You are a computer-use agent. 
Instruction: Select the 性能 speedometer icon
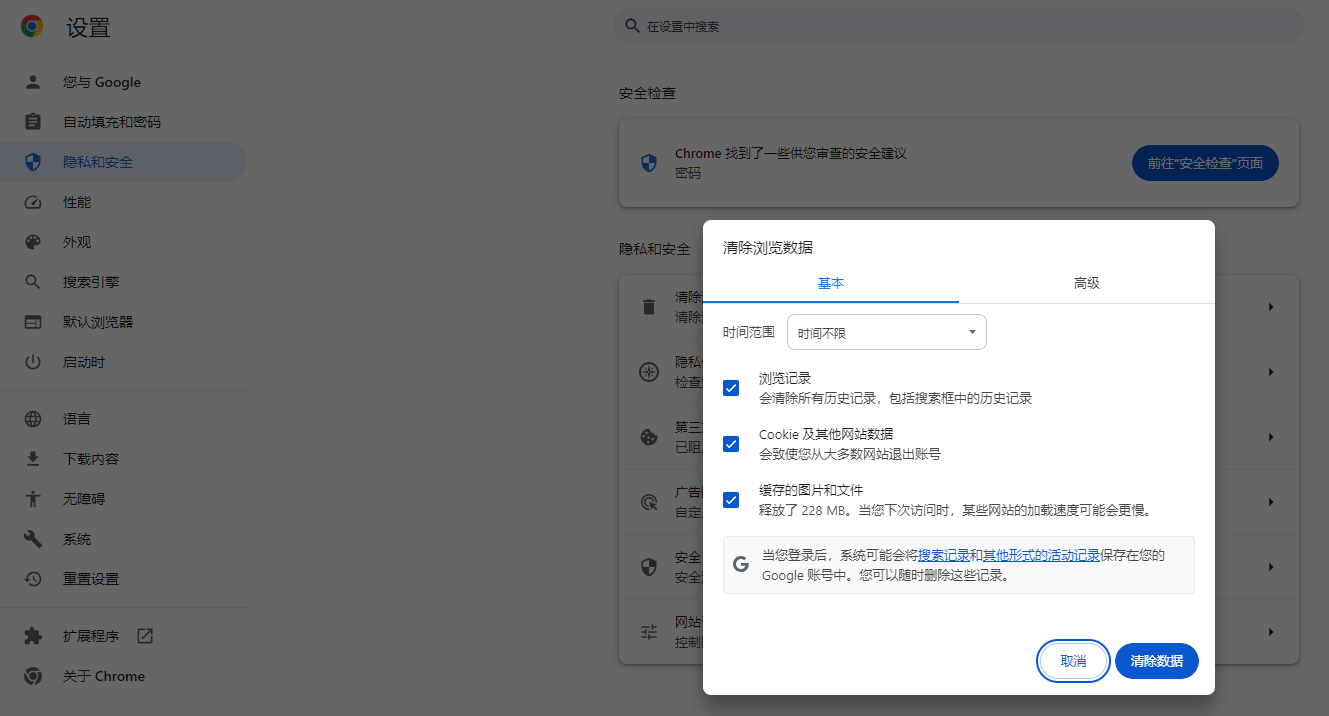point(34,201)
